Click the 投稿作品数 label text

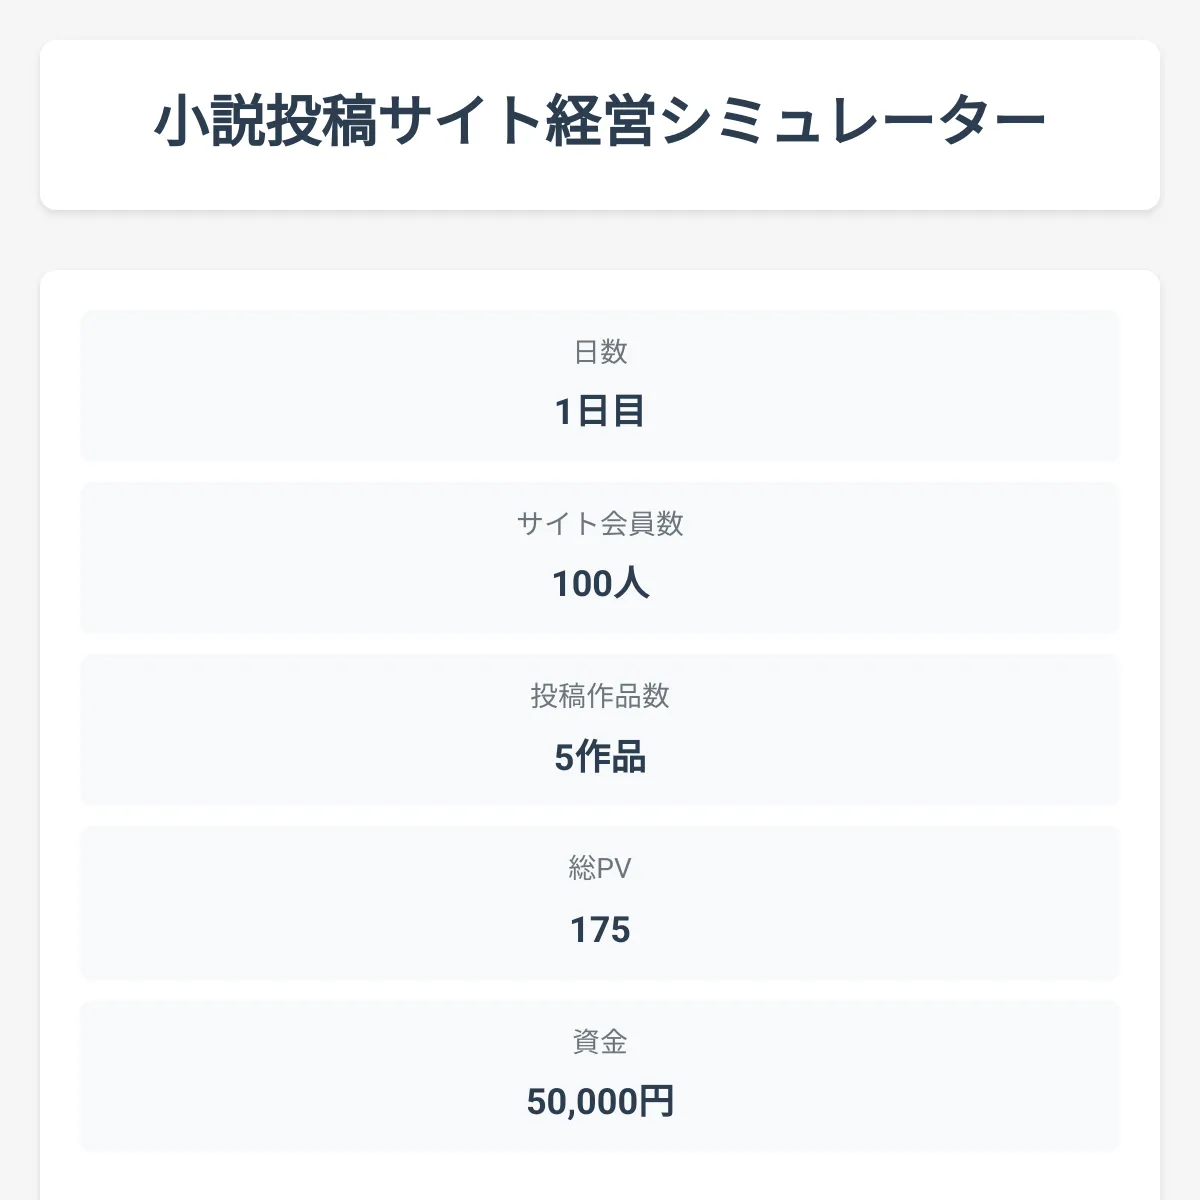[600, 696]
